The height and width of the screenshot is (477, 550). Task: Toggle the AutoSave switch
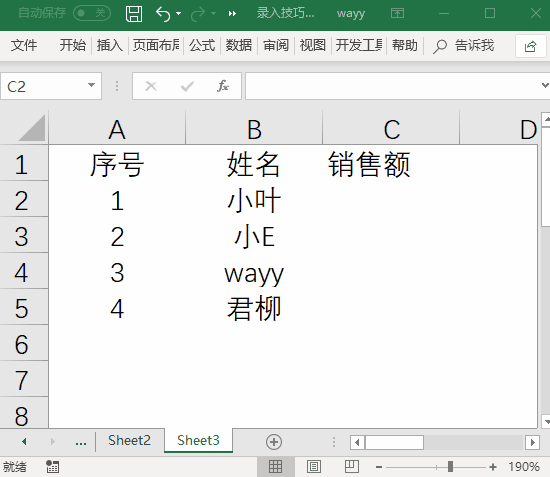coord(92,13)
